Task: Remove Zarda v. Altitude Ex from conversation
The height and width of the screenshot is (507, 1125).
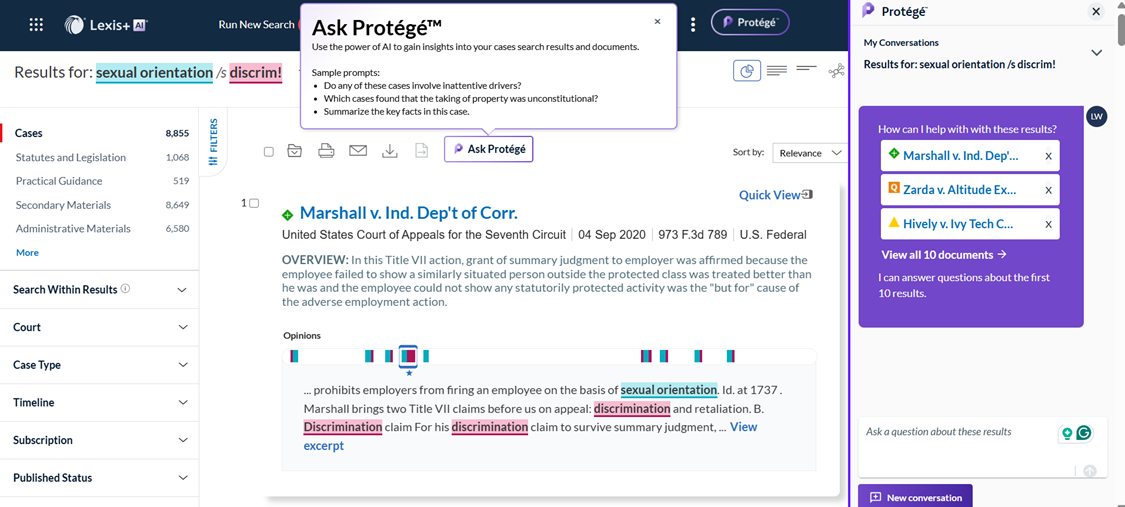Action: pyautogui.click(x=1048, y=190)
